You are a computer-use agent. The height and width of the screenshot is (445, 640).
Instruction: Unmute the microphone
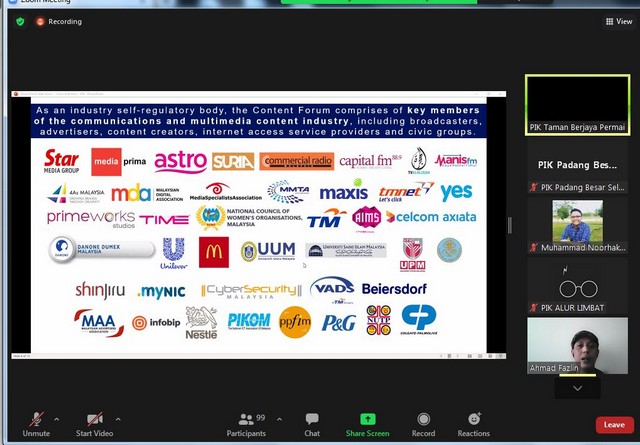pyautogui.click(x=37, y=424)
